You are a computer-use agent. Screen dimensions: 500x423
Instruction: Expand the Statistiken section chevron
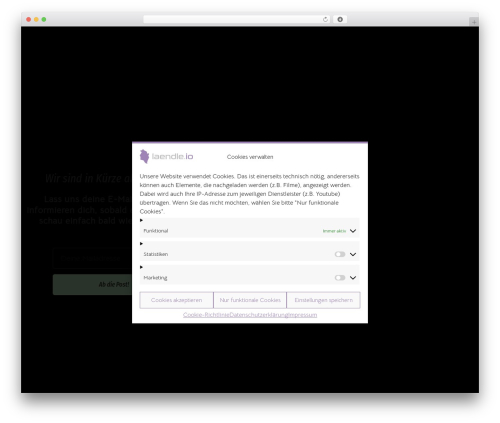(353, 254)
